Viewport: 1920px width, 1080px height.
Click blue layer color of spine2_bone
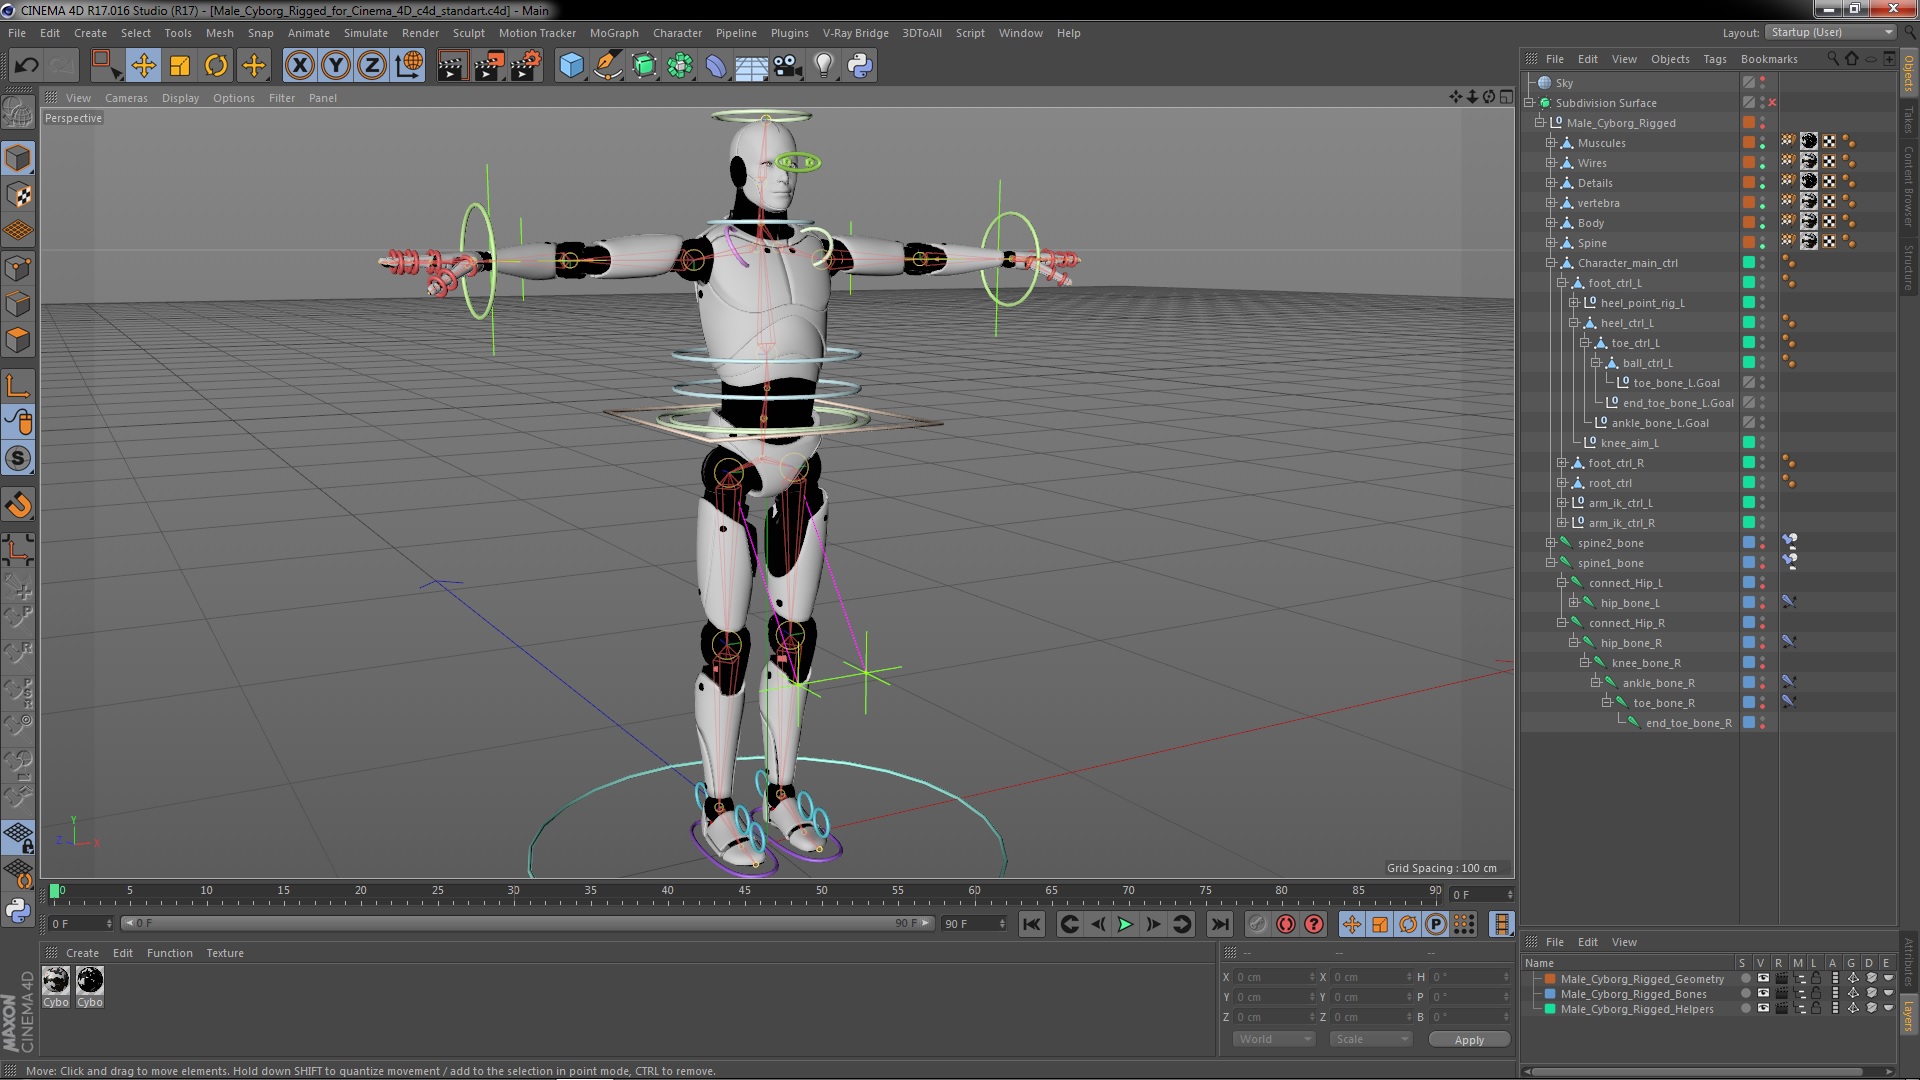coord(1749,543)
